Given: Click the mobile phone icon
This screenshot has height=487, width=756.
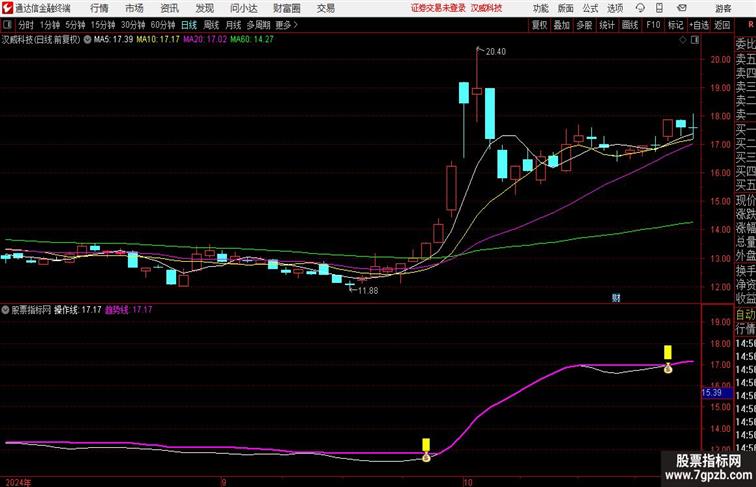Looking at the screenshot, I should [x=660, y=8].
